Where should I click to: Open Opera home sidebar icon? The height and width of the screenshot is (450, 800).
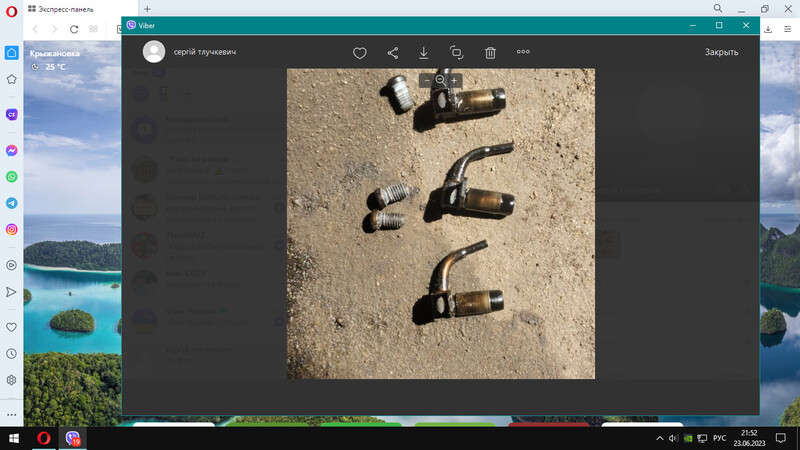(x=12, y=53)
